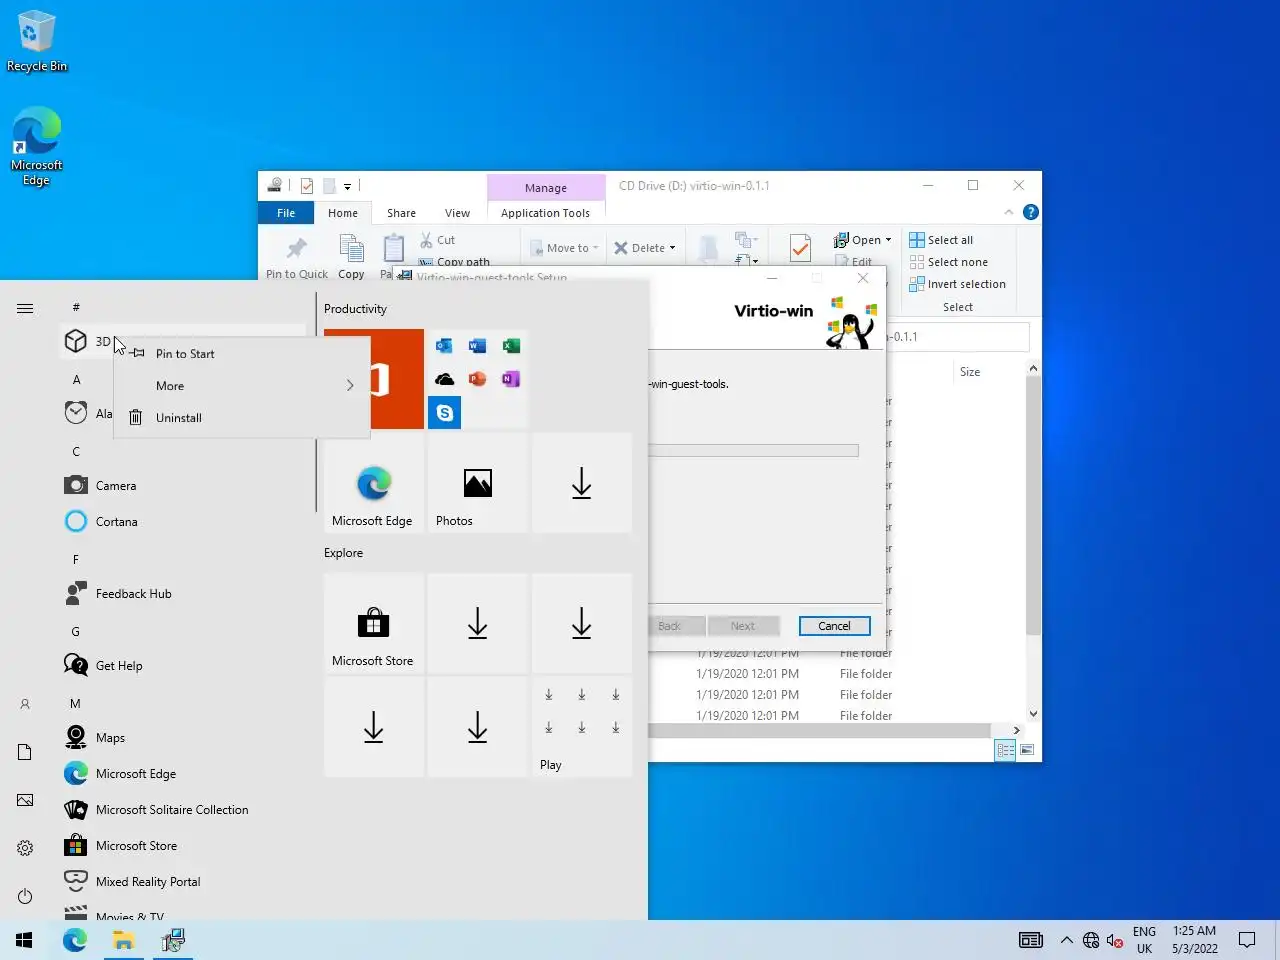Expand the Delete dropdown arrow

click(672, 248)
